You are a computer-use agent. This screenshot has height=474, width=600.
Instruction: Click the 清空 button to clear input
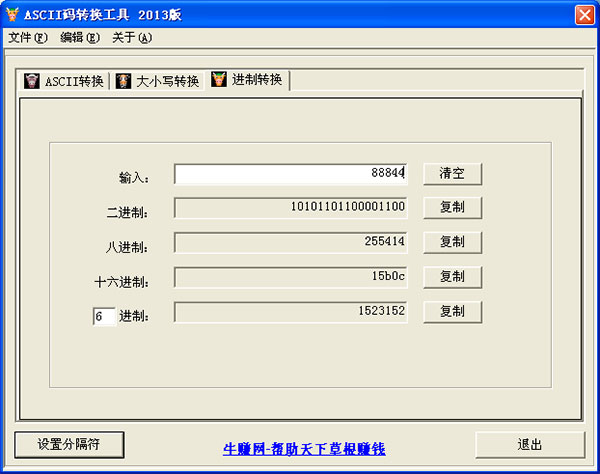coord(452,174)
